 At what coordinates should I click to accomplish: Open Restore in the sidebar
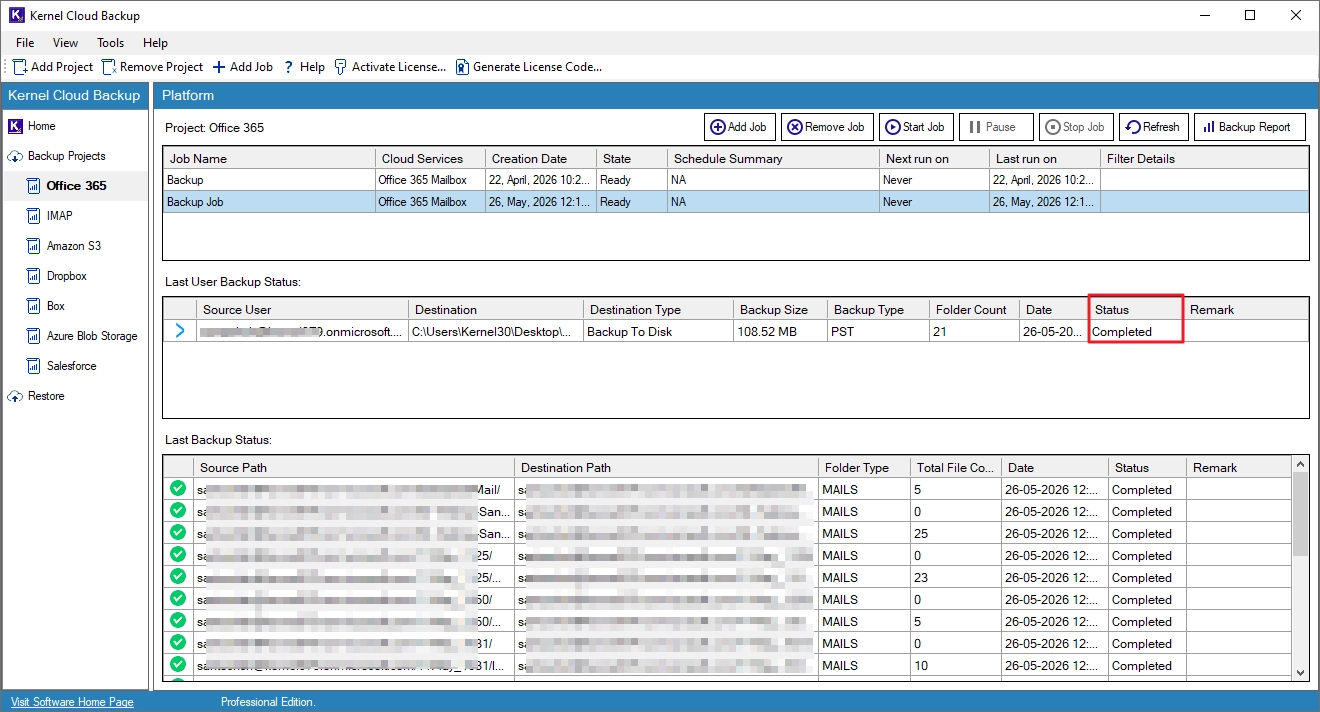(x=46, y=396)
